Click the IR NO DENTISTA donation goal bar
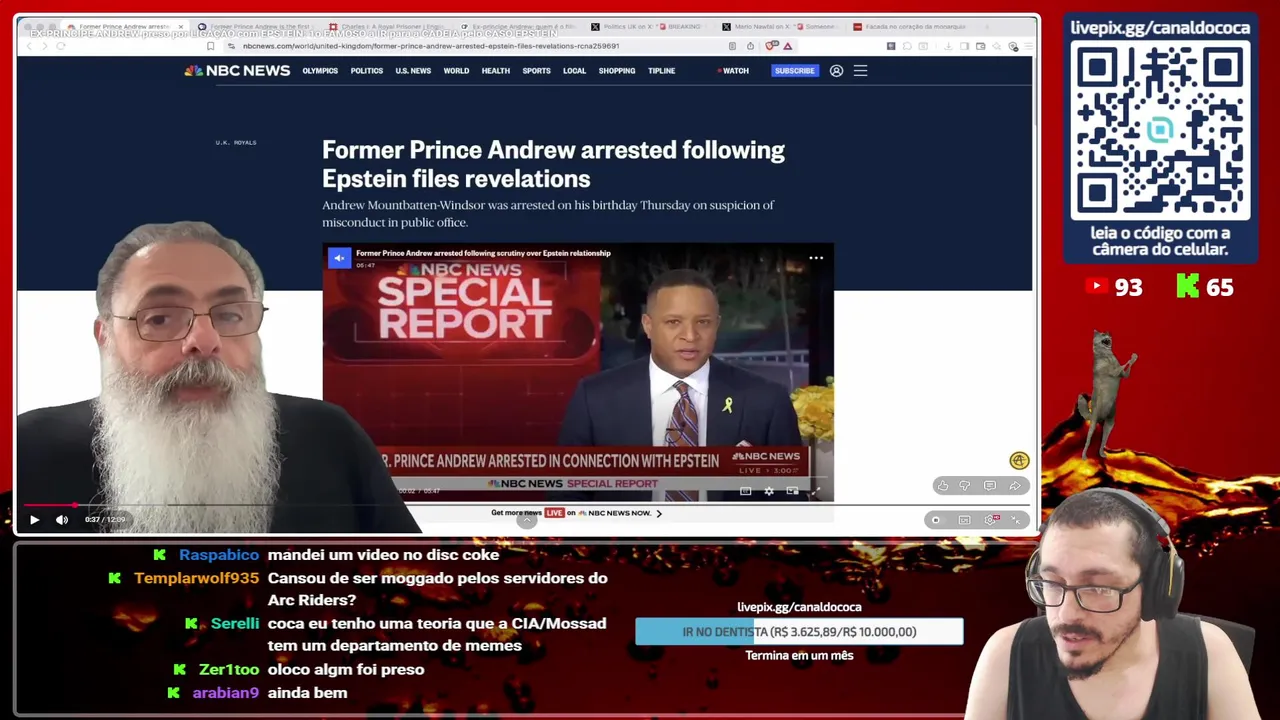1280x720 pixels. coord(799,632)
